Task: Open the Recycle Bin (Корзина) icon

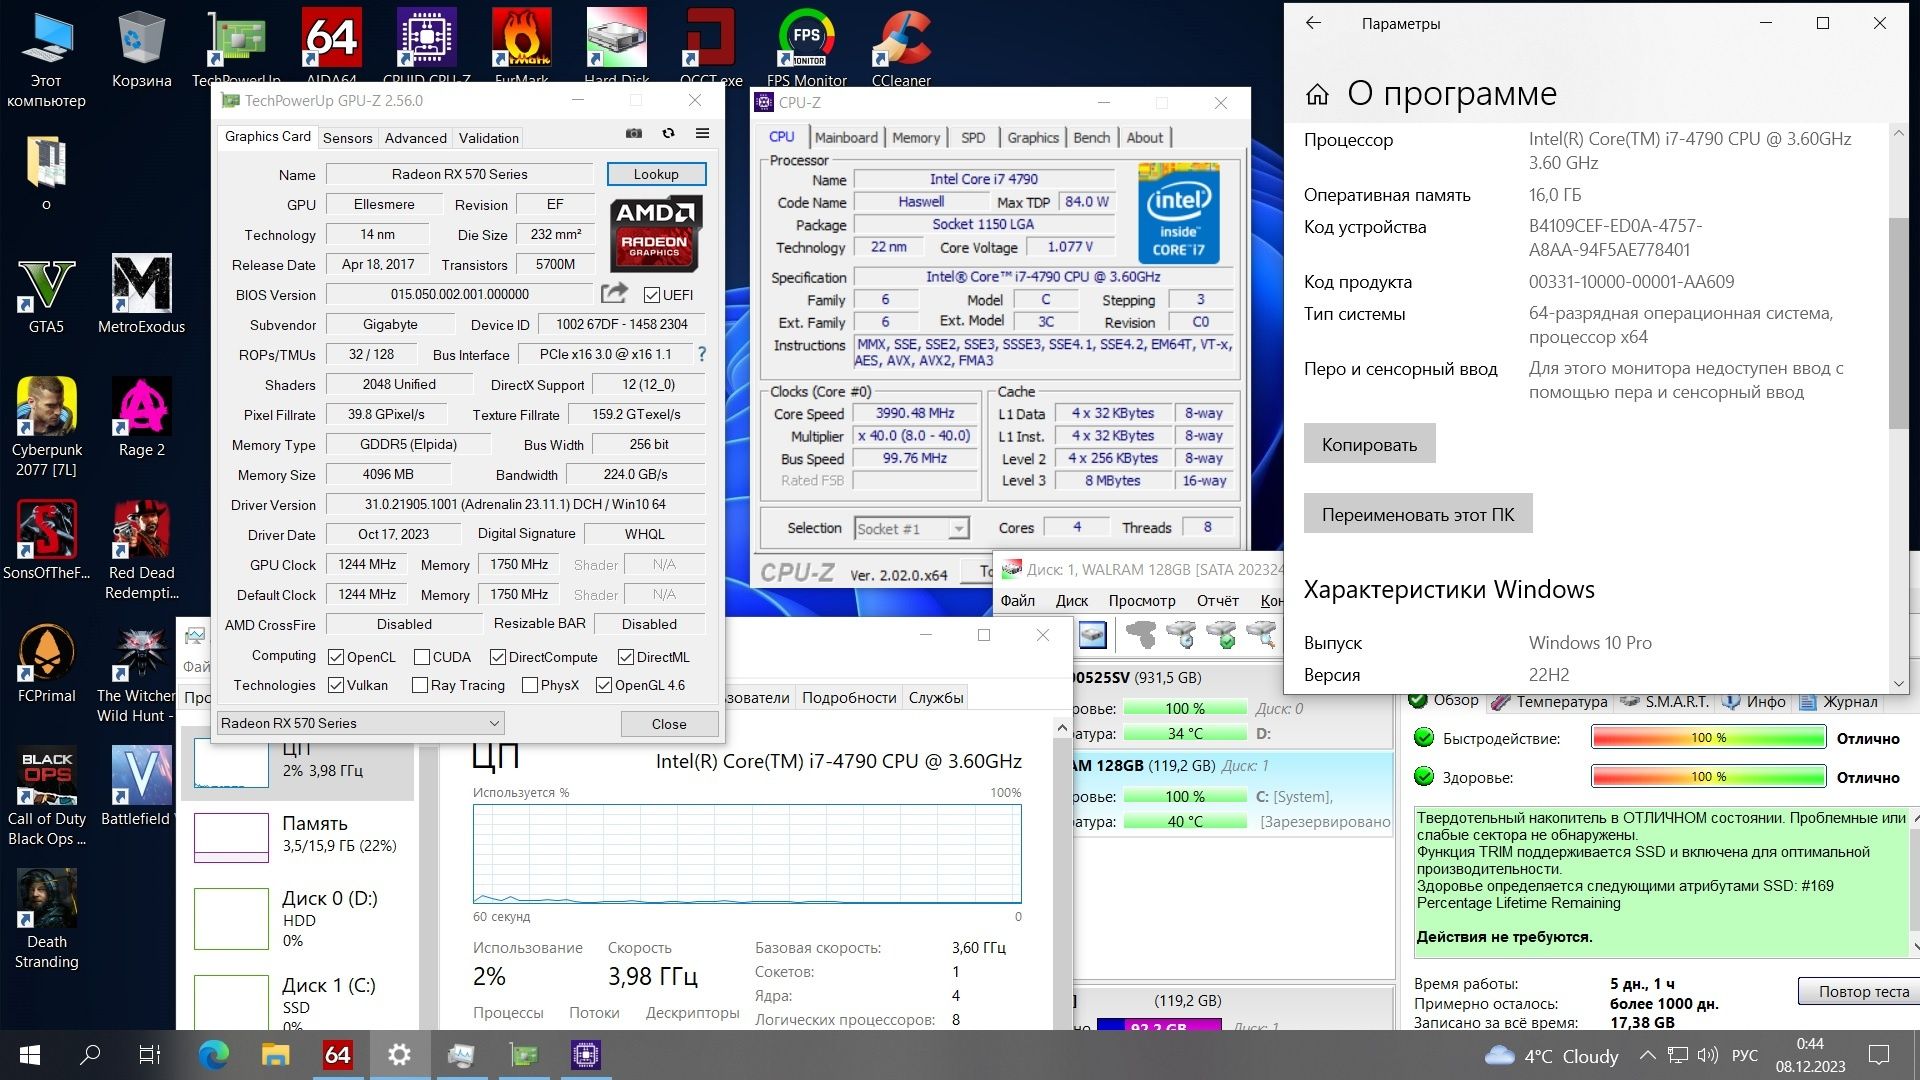Action: pos(141,50)
